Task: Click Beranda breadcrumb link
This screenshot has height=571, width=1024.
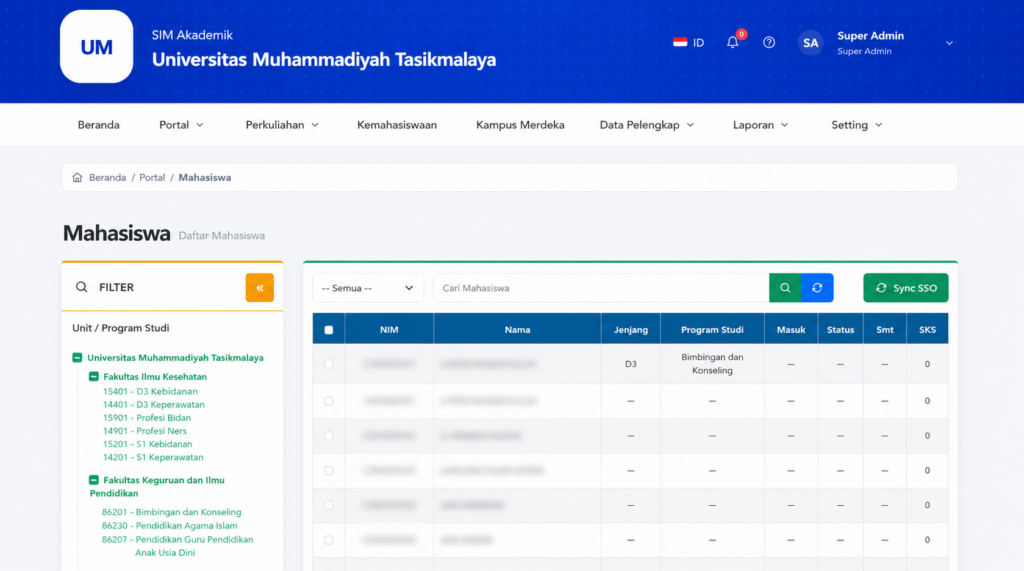Action: [x=107, y=177]
